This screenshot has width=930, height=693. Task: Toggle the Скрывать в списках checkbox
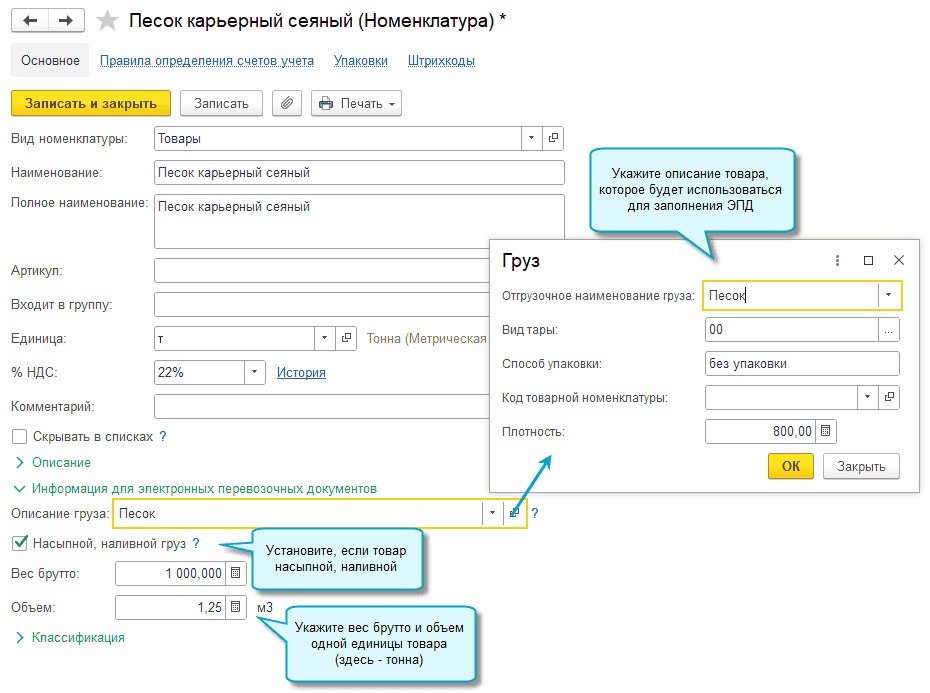20,437
